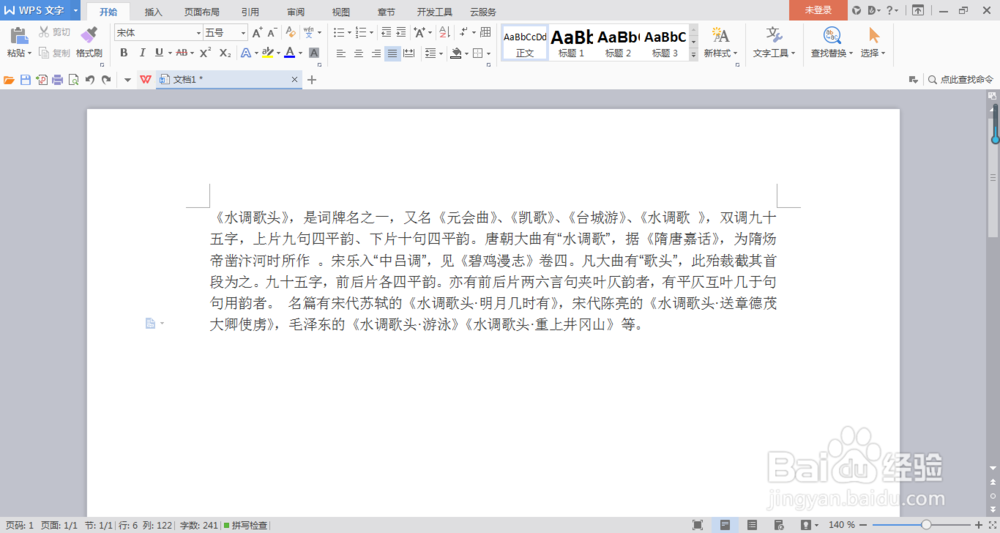Image resolution: width=1000 pixels, height=533 pixels.
Task: Click the sort A-Z icon
Action: click(x=445, y=33)
